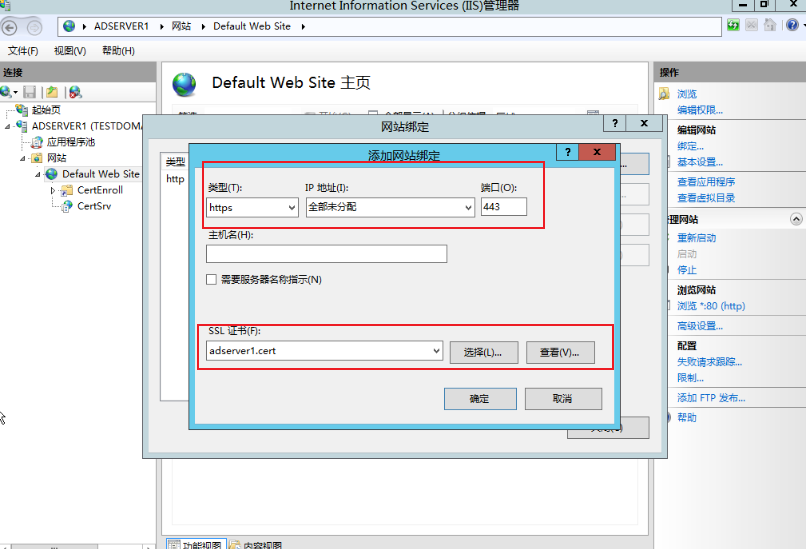Open the 文件(F) menu
The width and height of the screenshot is (806, 549).
click(x=23, y=51)
